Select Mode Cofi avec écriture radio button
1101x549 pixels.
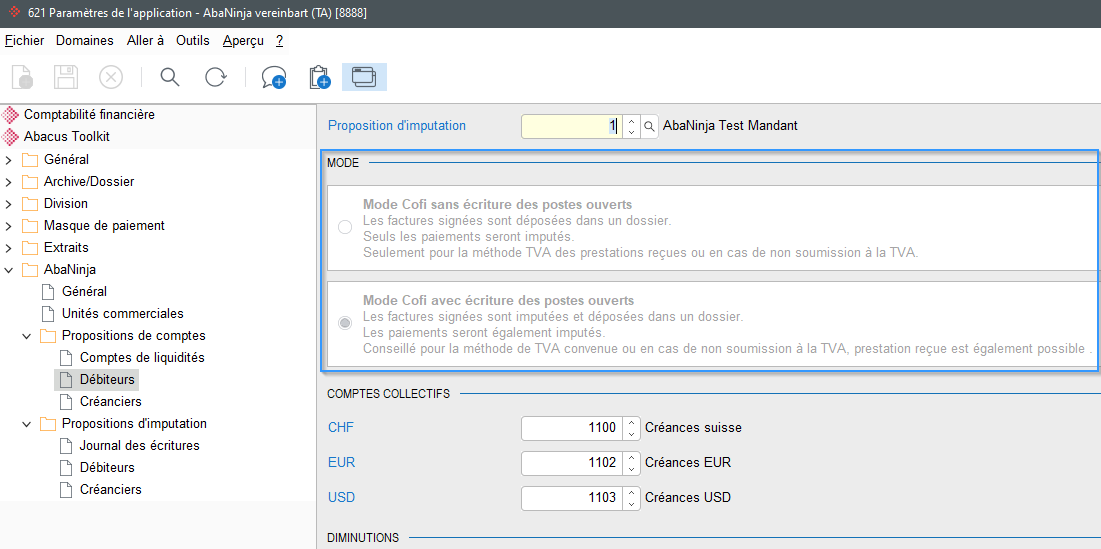[345, 323]
